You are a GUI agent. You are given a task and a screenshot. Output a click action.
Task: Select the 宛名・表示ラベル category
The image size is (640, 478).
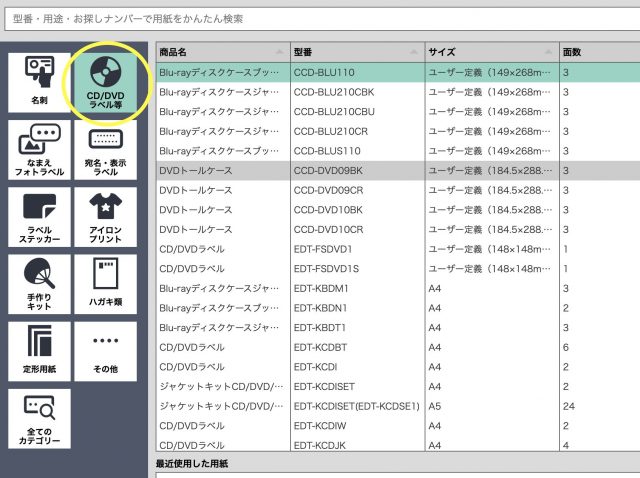click(x=105, y=151)
